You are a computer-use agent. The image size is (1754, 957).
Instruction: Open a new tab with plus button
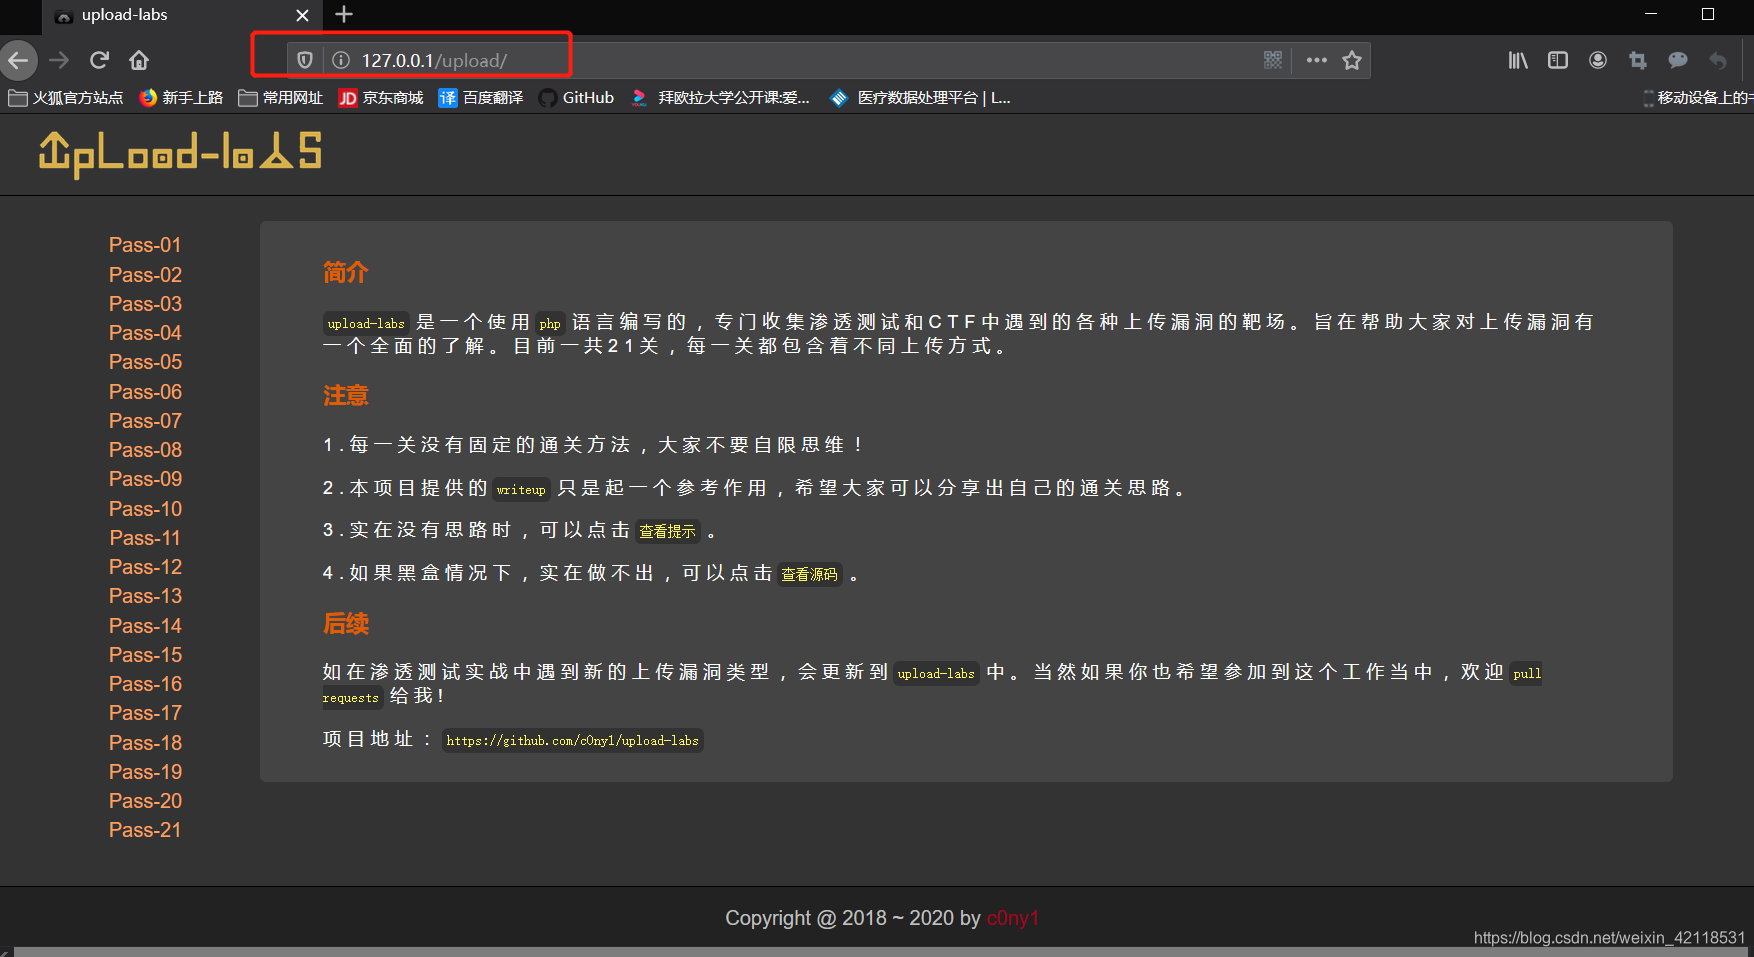click(344, 14)
